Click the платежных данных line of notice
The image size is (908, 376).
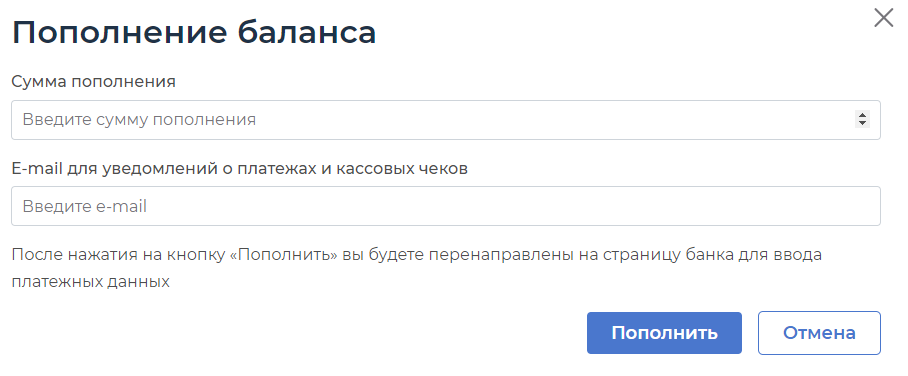pyautogui.click(x=90, y=282)
